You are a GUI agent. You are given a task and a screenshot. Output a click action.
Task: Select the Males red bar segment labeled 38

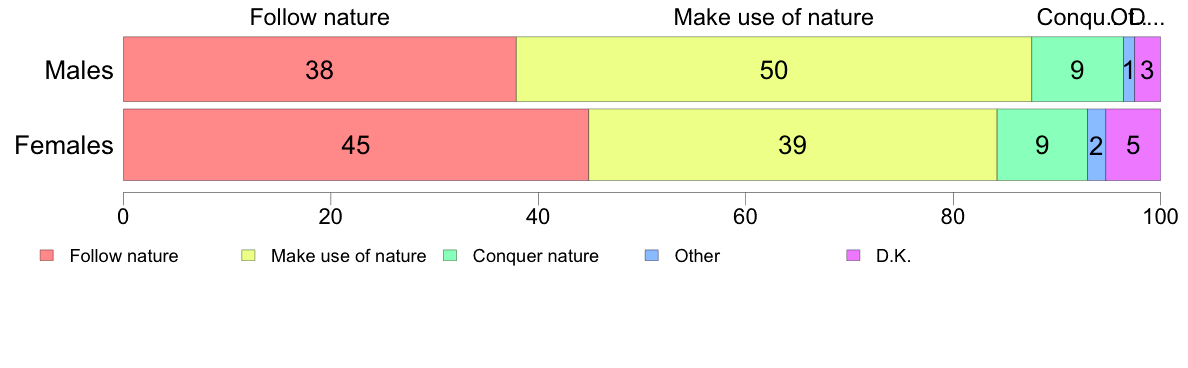click(320, 69)
